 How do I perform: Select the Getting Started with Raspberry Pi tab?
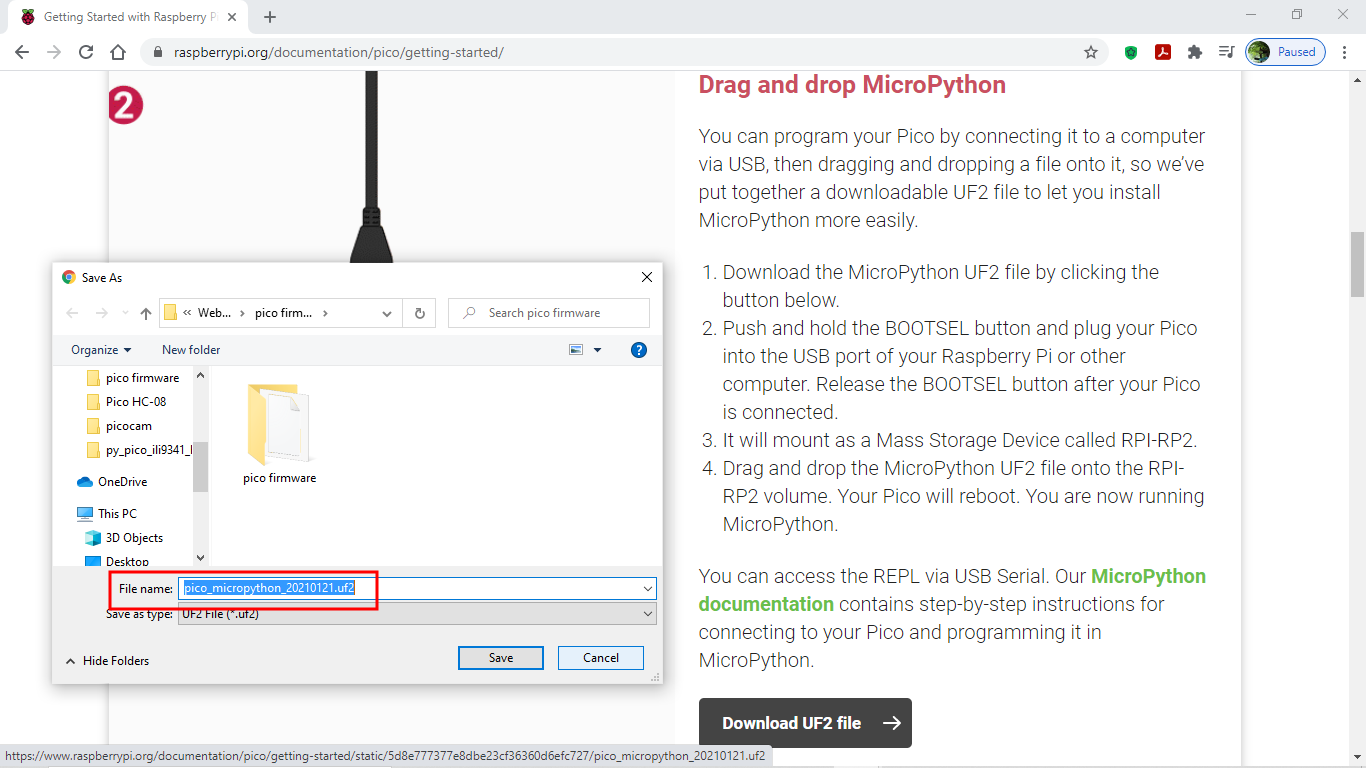(130, 17)
